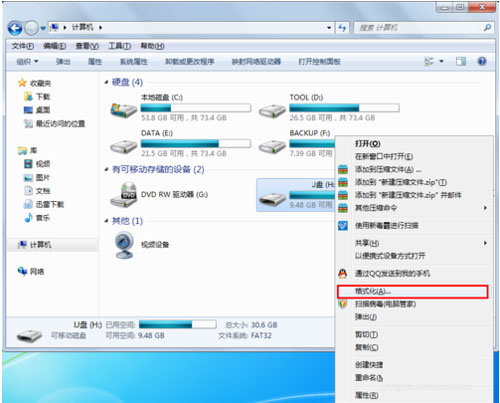The image size is (500, 403).
Task: Open address bar history dropdown
Action: pos(329,28)
